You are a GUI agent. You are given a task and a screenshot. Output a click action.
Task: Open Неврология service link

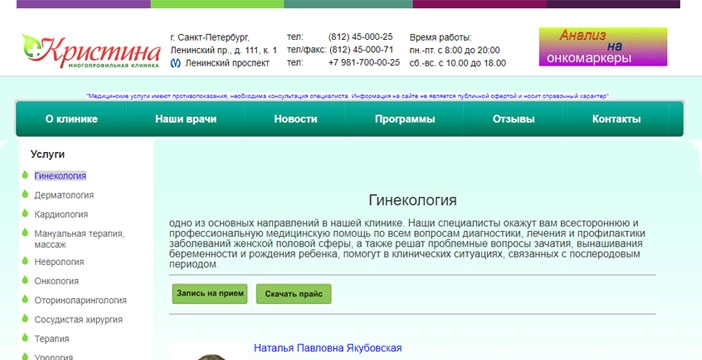click(59, 261)
